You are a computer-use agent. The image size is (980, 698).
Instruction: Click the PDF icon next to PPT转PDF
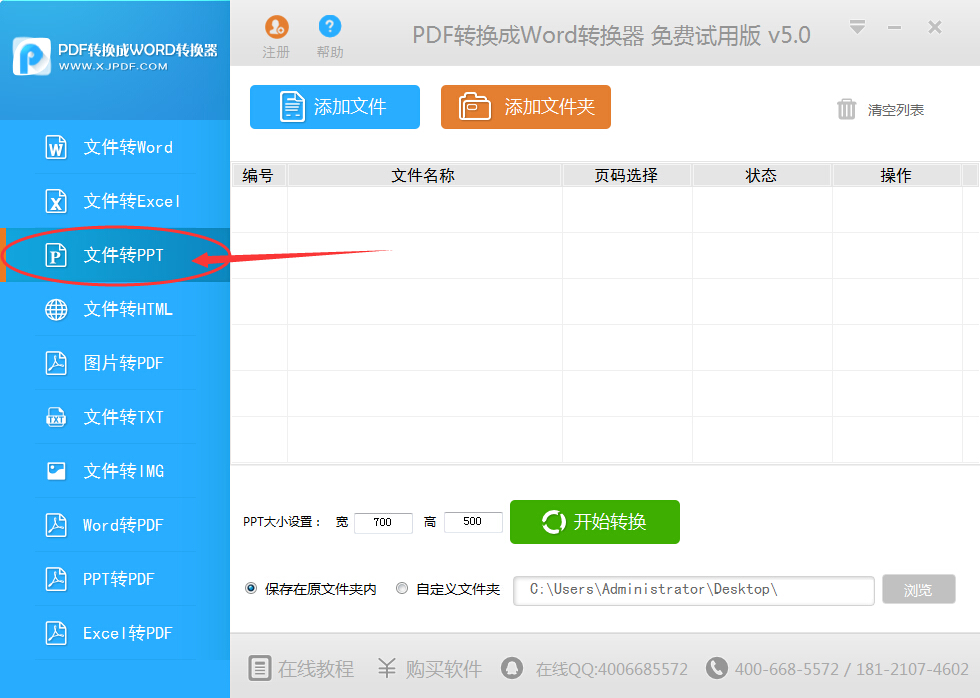point(56,579)
